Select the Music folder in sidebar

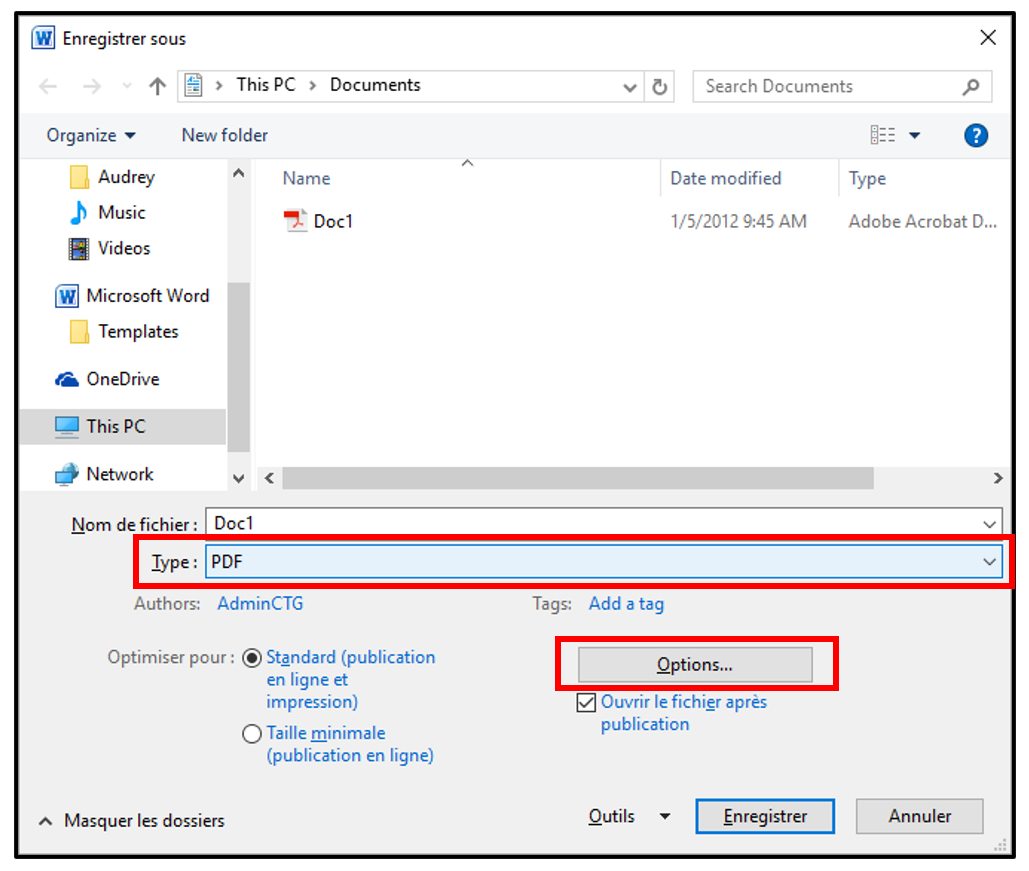coord(121,213)
